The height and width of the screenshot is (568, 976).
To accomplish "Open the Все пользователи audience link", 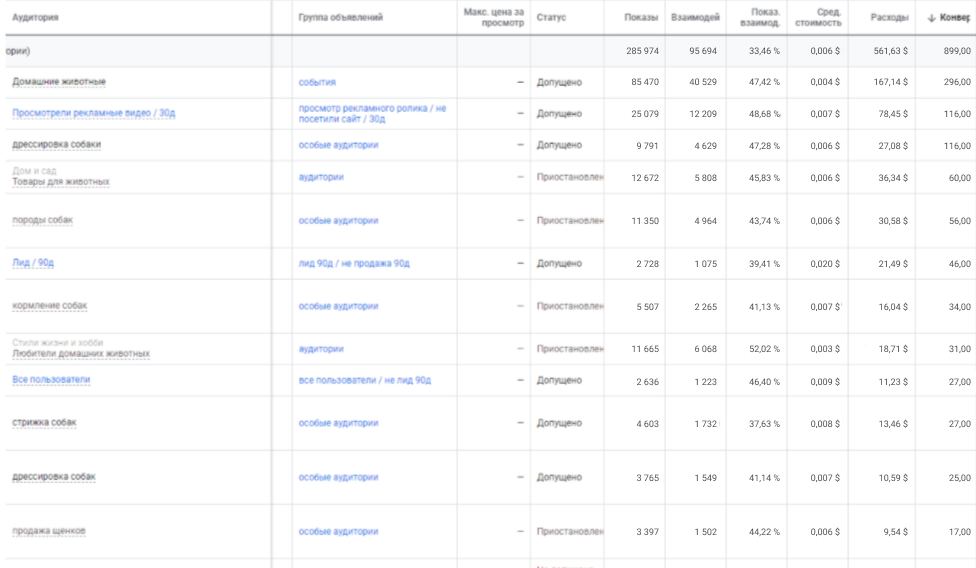I will click(x=51, y=379).
